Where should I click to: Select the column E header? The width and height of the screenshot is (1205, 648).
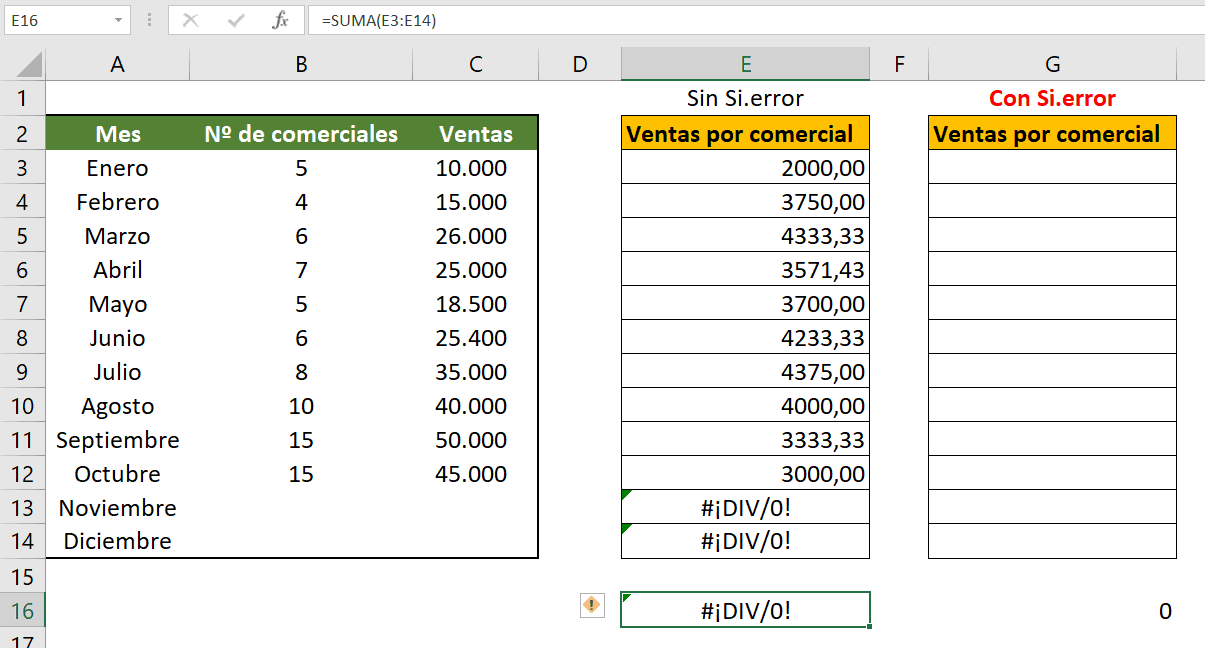pos(745,65)
